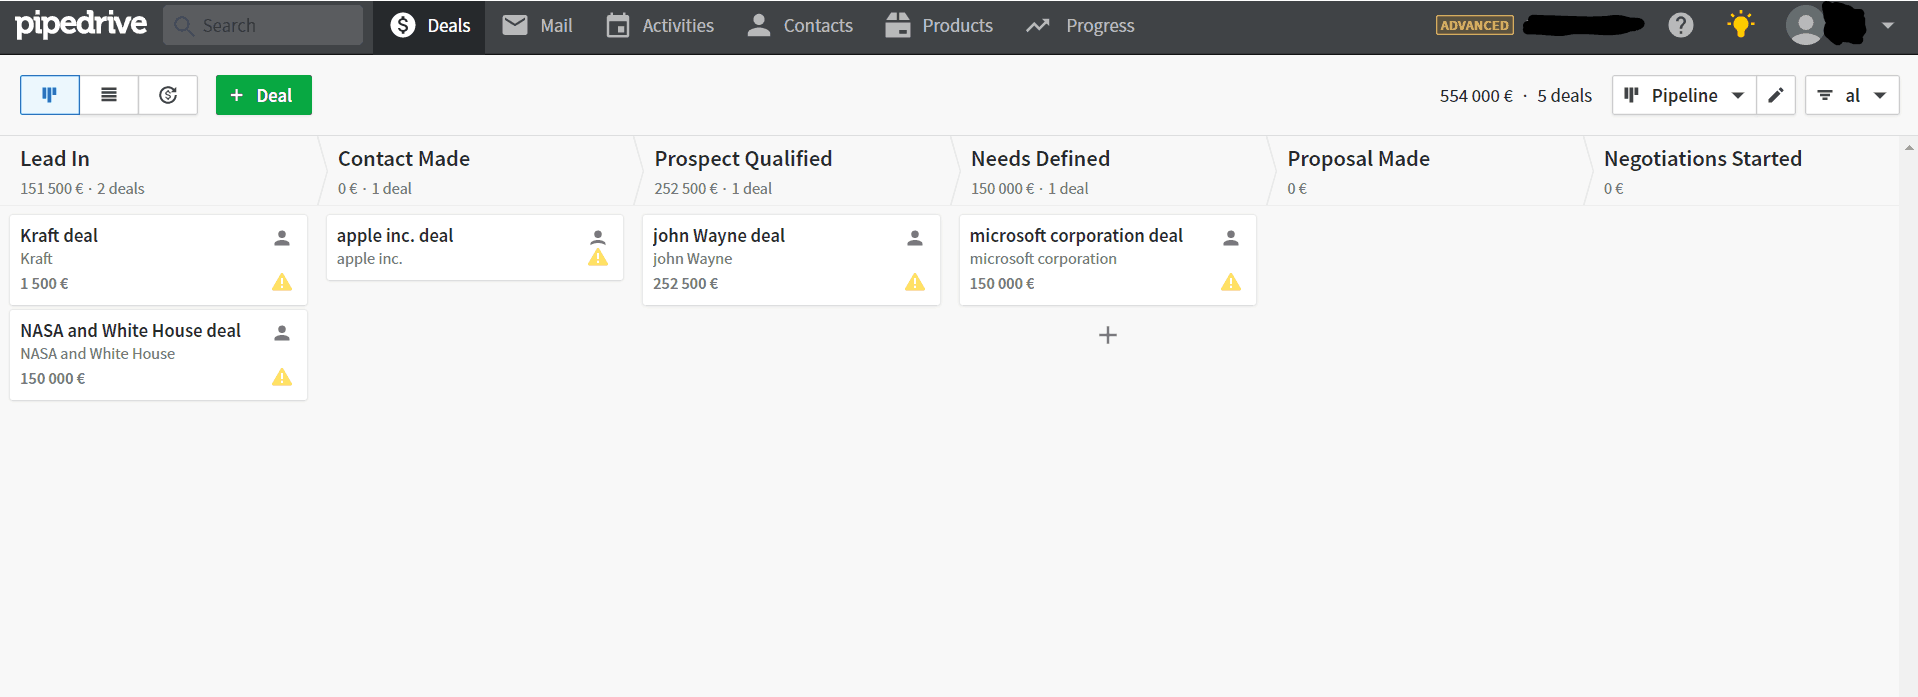
Task: Click the Kraft organization name
Action: point(36,259)
